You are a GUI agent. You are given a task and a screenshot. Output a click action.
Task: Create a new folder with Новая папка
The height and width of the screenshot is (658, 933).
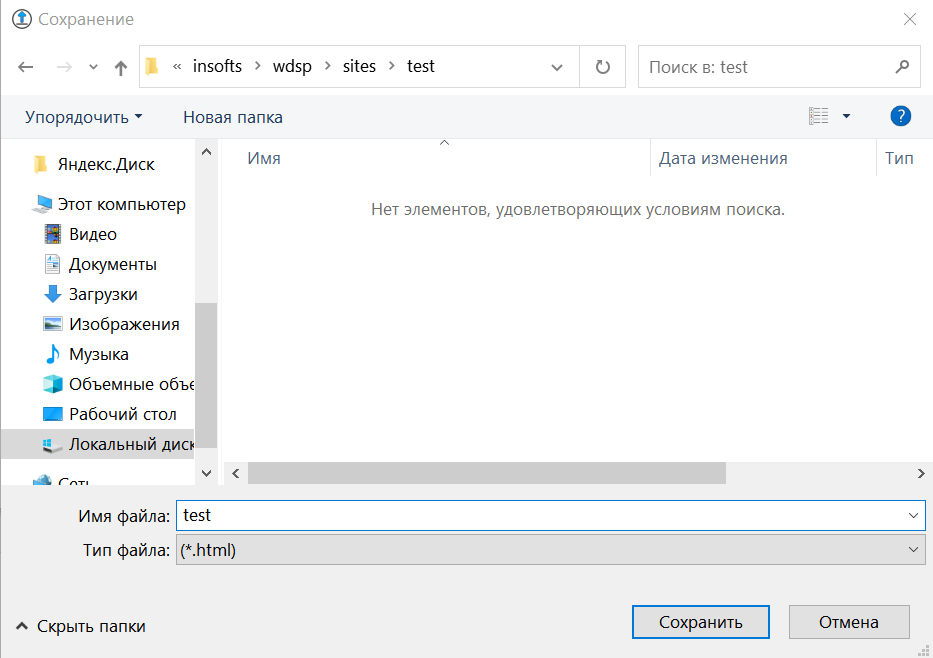click(233, 117)
